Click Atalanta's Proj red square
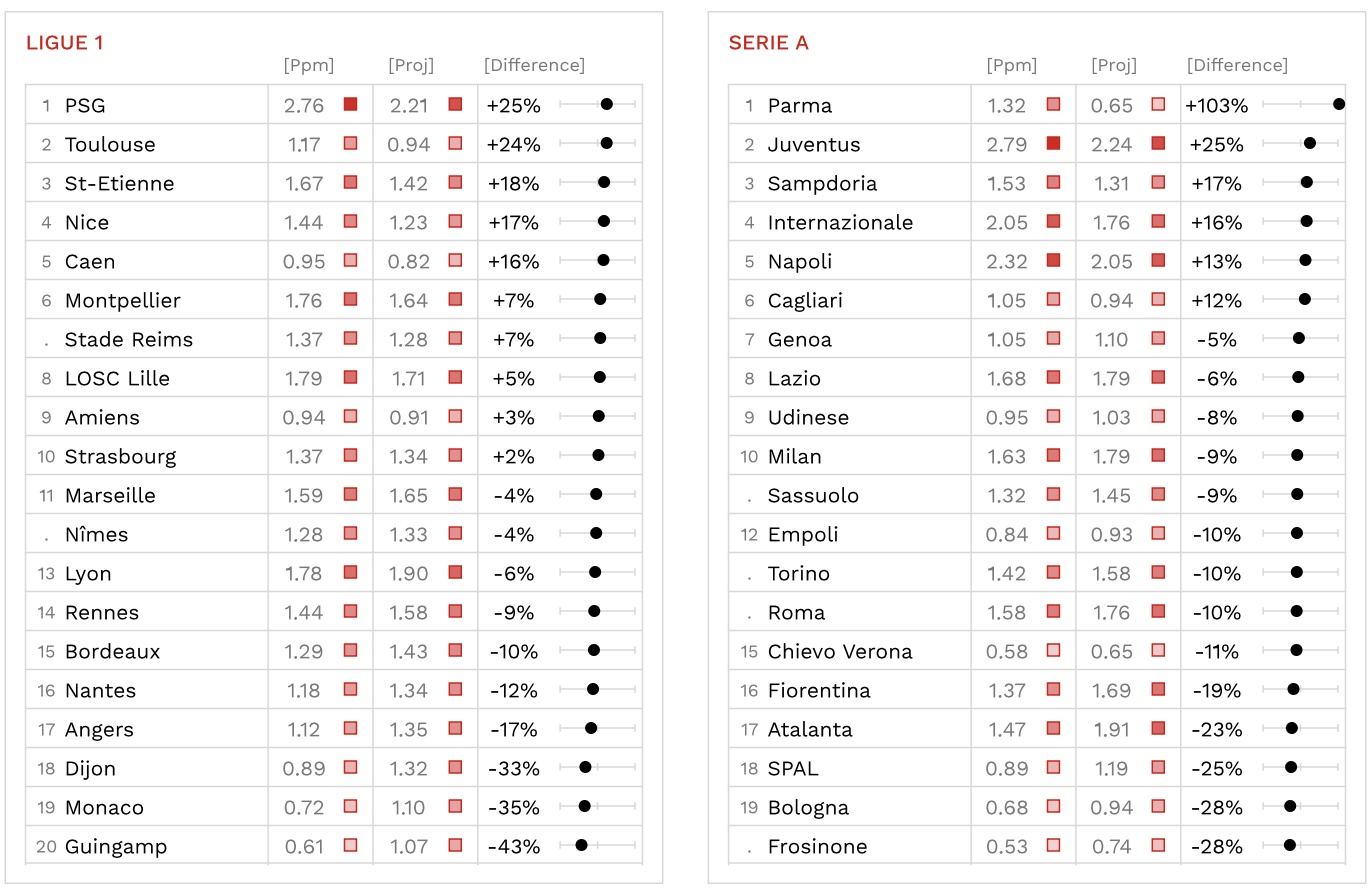Viewport: 1372px width, 892px height. [x=1158, y=728]
